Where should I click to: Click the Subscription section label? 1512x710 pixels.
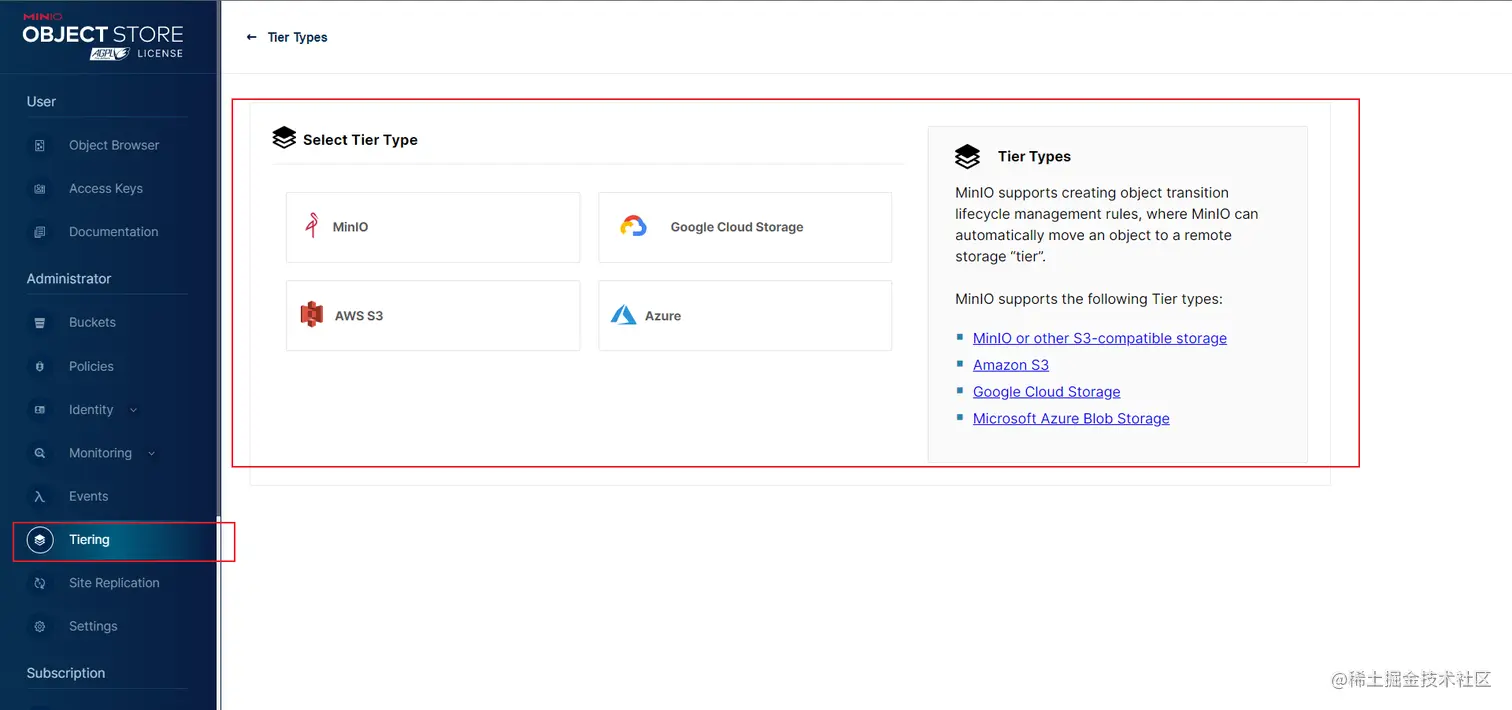click(66, 673)
